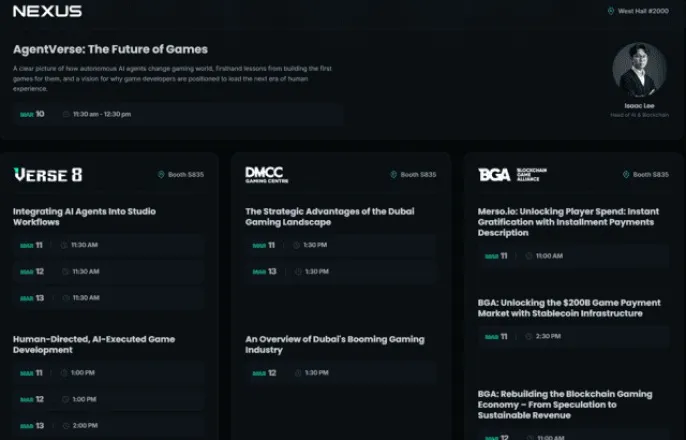
Task: Select Mar 12 date under Integrating AI Agents
Action: coord(32,272)
